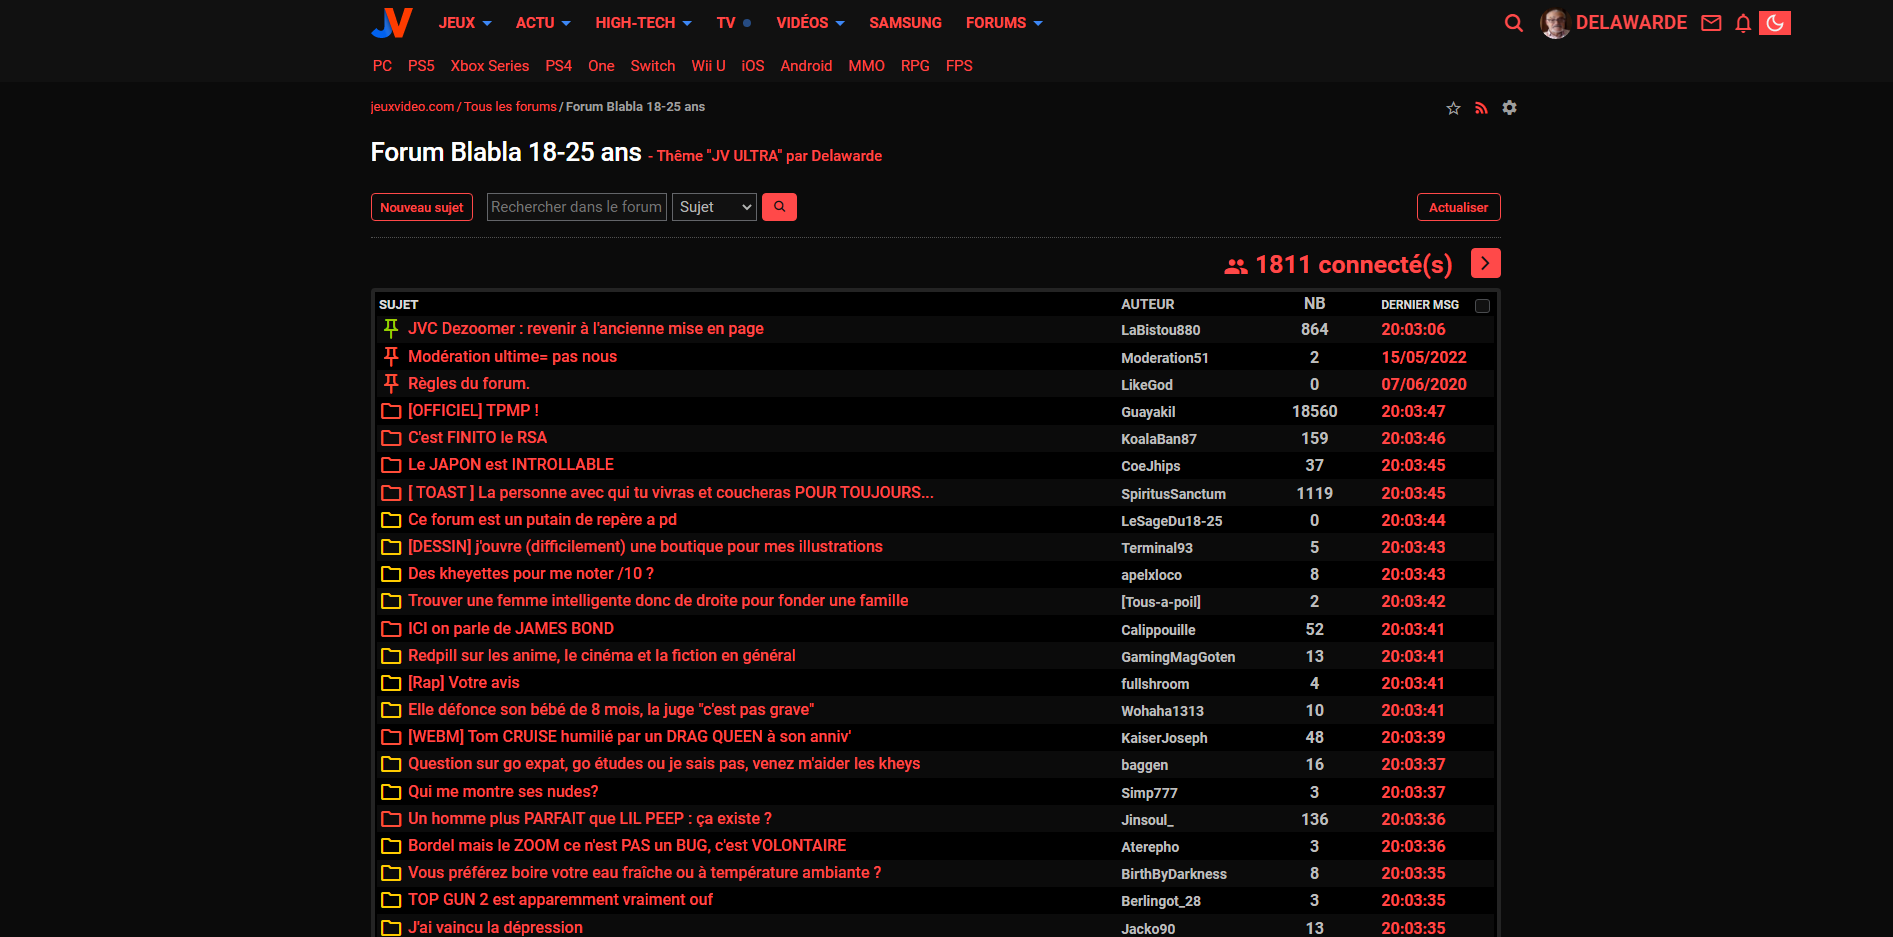Select the Switch platform tab
The height and width of the screenshot is (937, 1893).
pos(653,66)
